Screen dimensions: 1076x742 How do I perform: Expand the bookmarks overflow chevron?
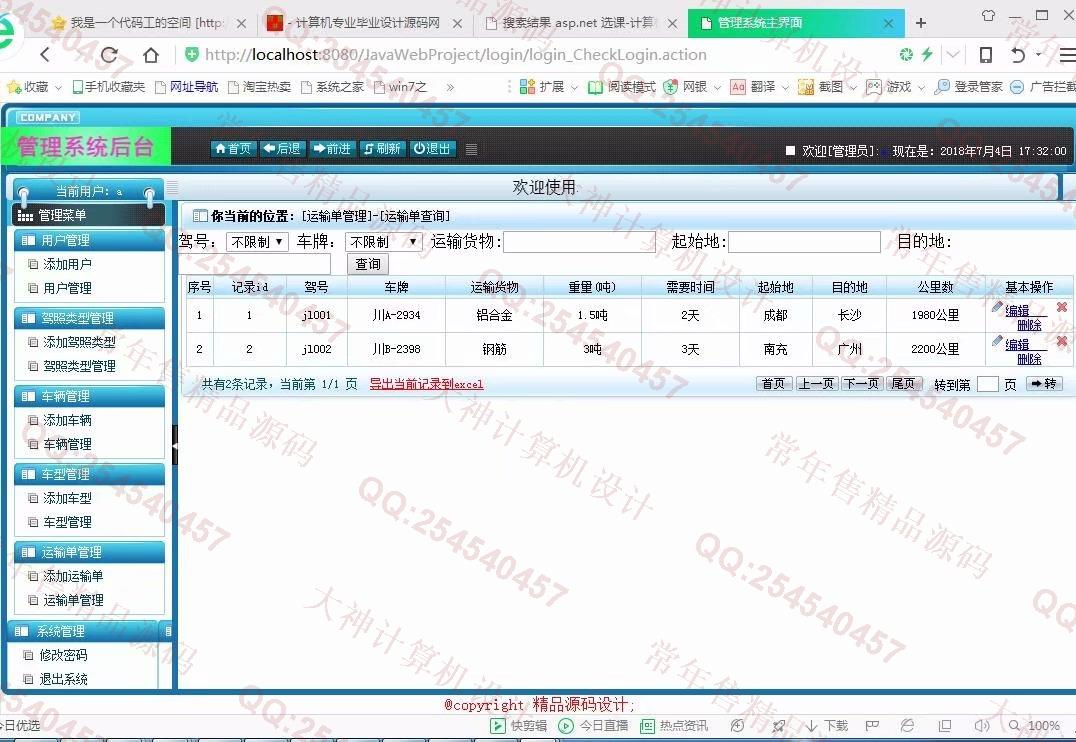pyautogui.click(x=450, y=87)
